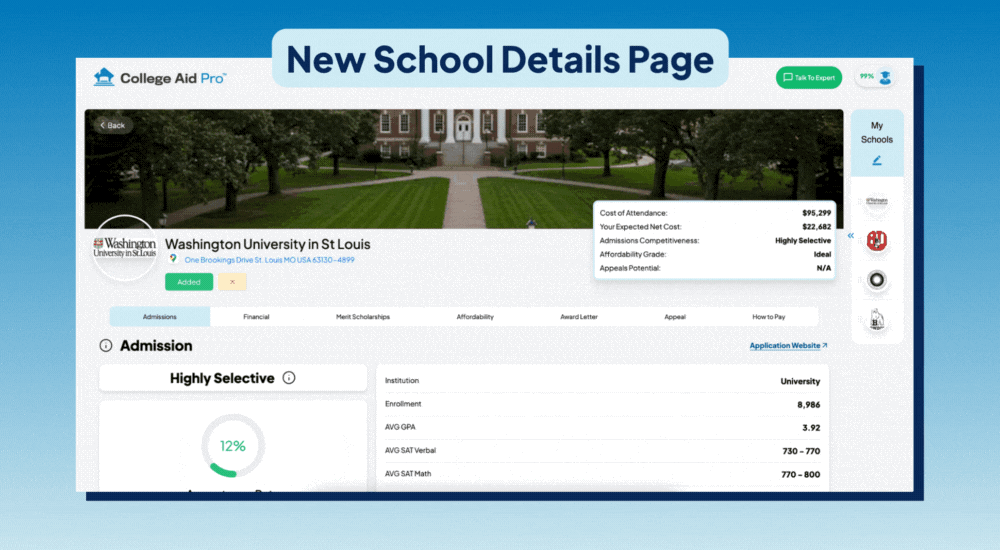Click the map pin location icon
Screen dimensions: 1000x550
coord(173,259)
